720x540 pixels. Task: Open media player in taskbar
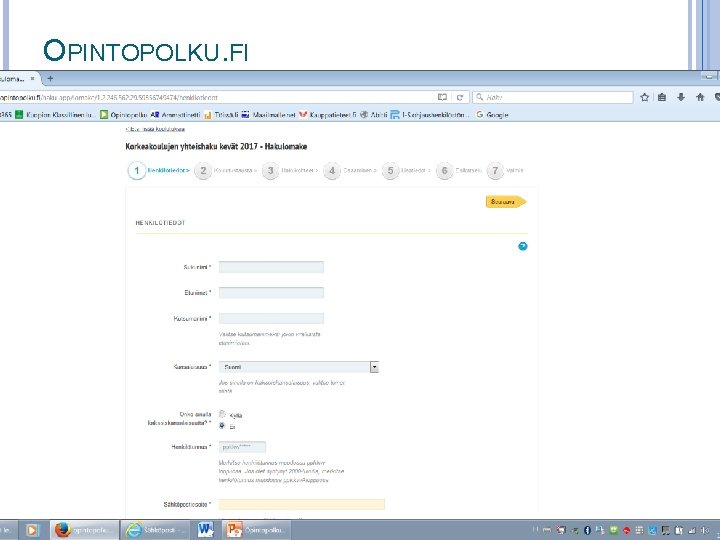pos(32,530)
